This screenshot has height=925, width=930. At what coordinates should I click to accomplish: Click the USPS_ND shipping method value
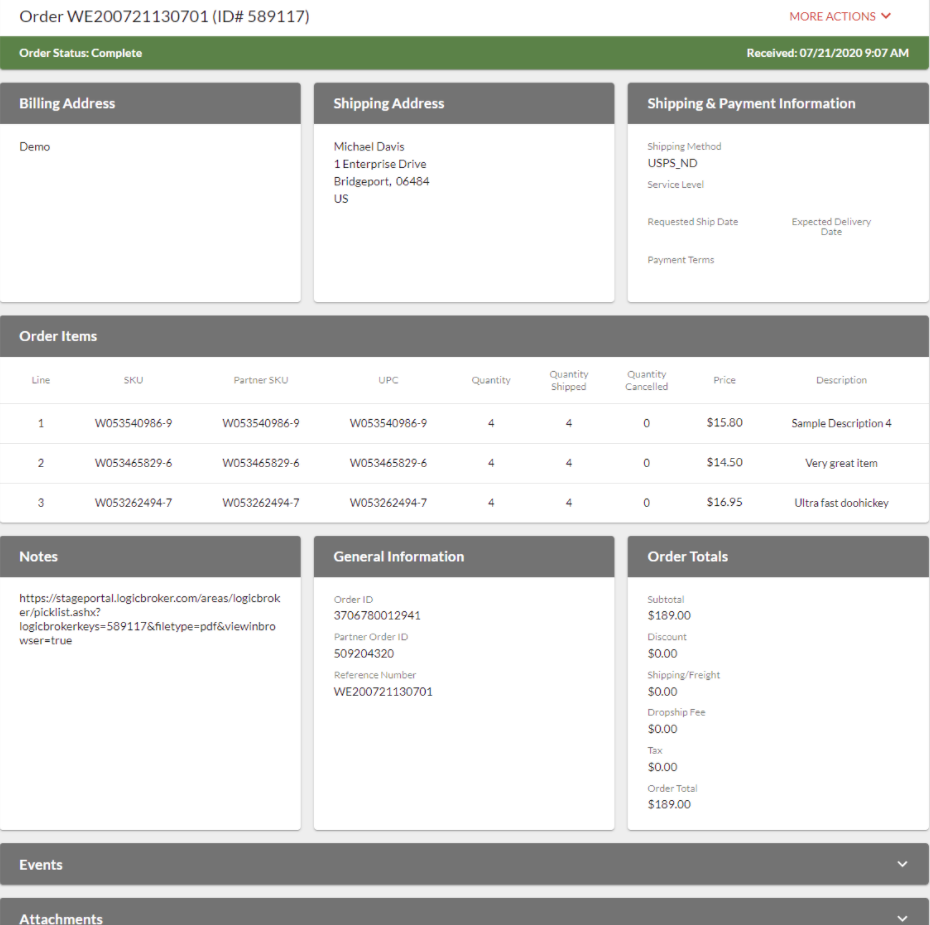coord(672,163)
